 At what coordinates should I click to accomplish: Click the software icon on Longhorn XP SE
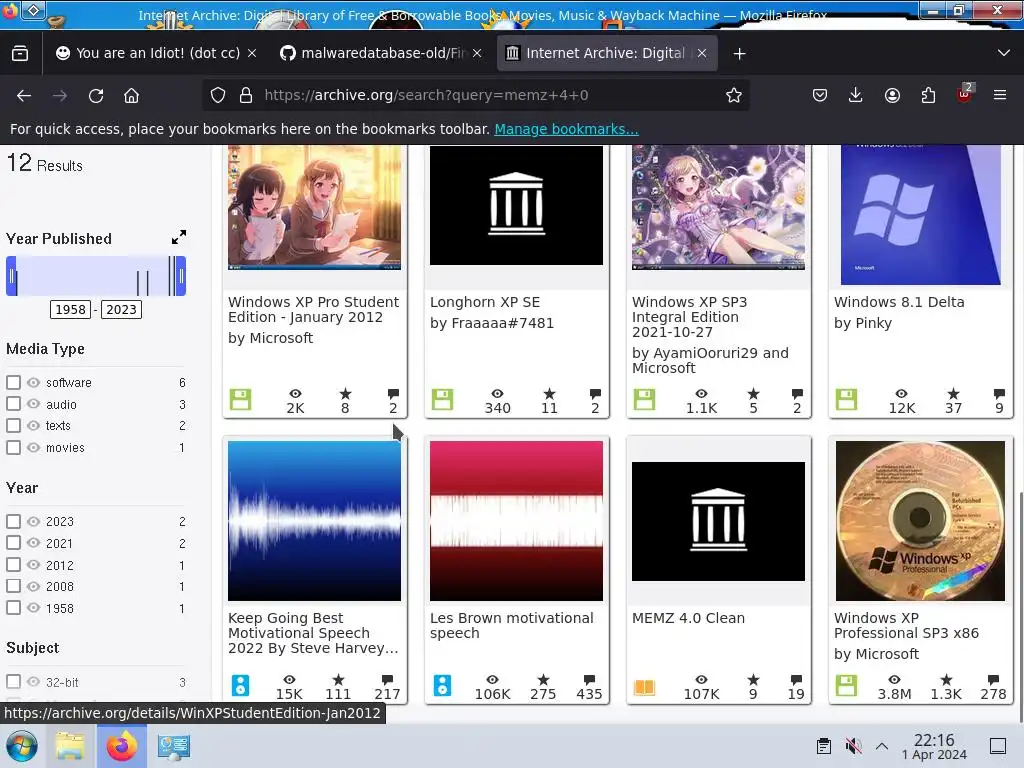click(443, 399)
